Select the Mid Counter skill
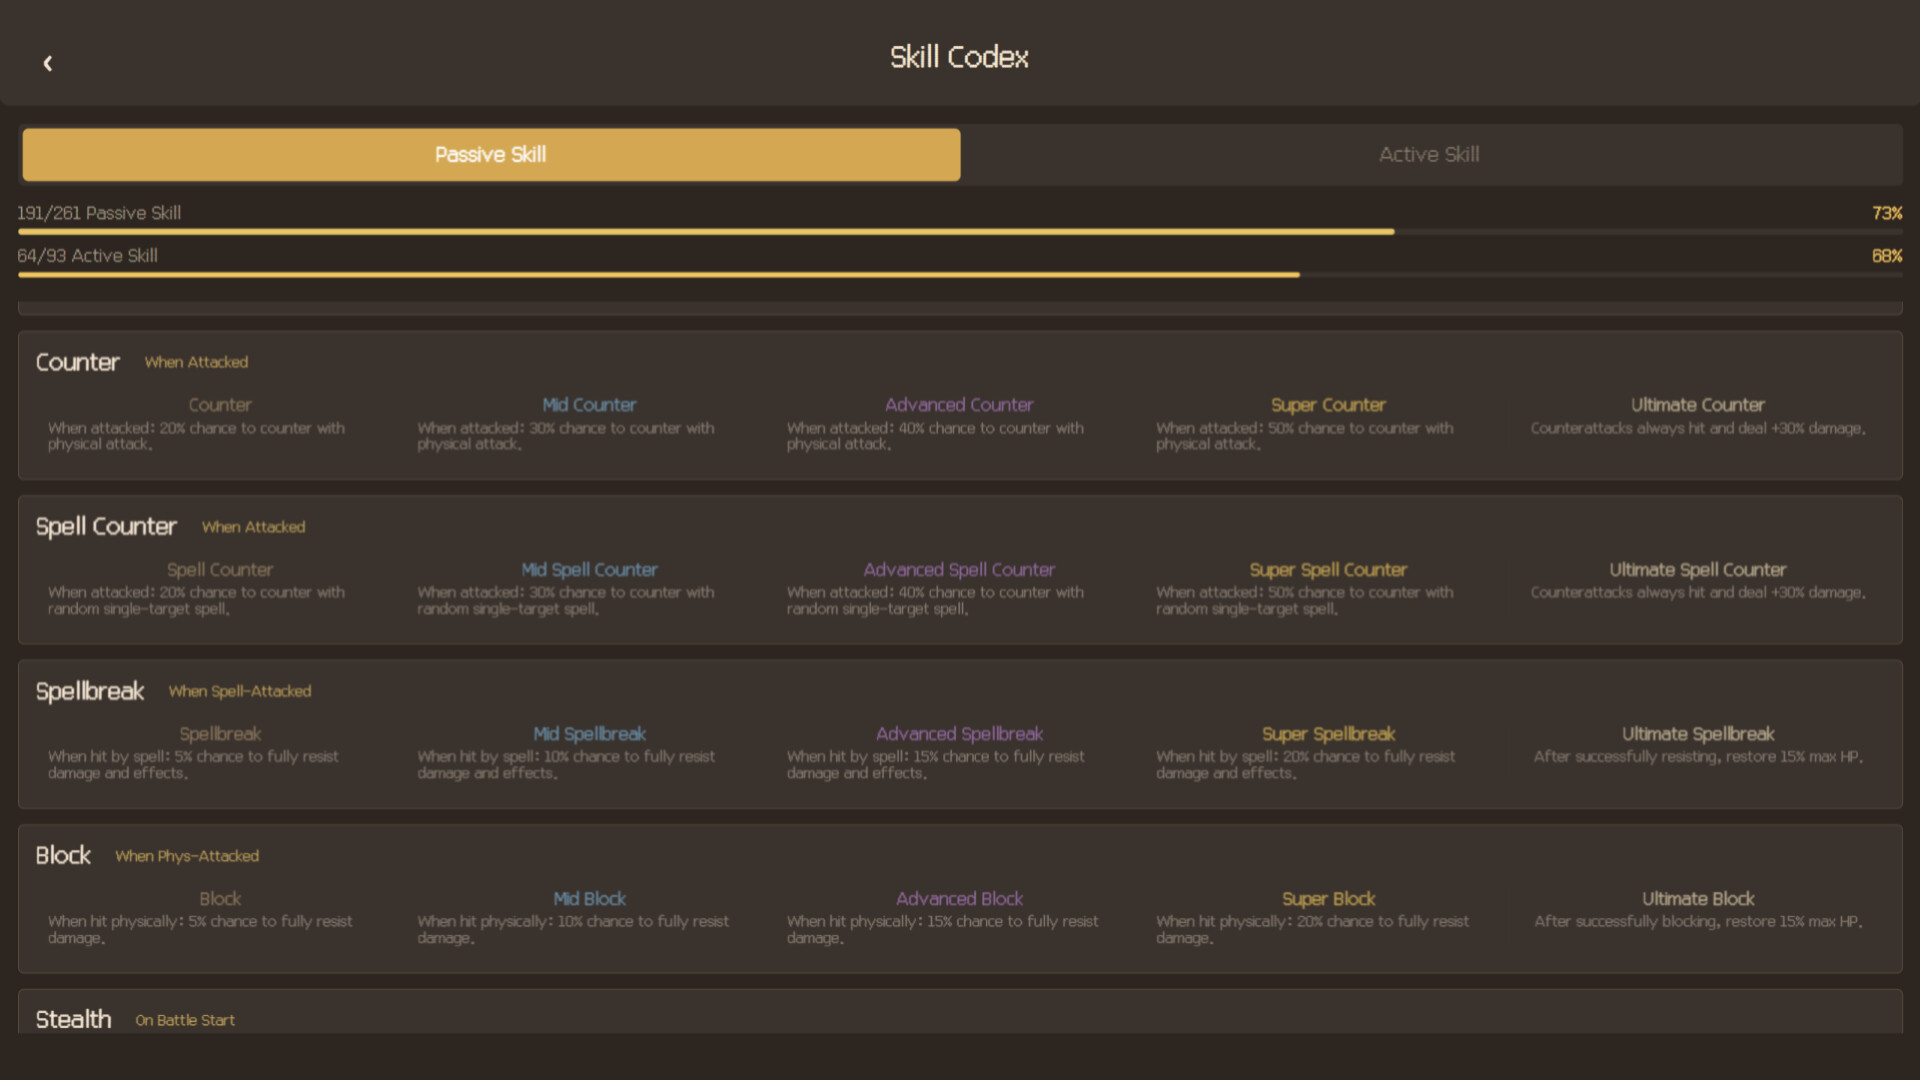 (x=589, y=405)
